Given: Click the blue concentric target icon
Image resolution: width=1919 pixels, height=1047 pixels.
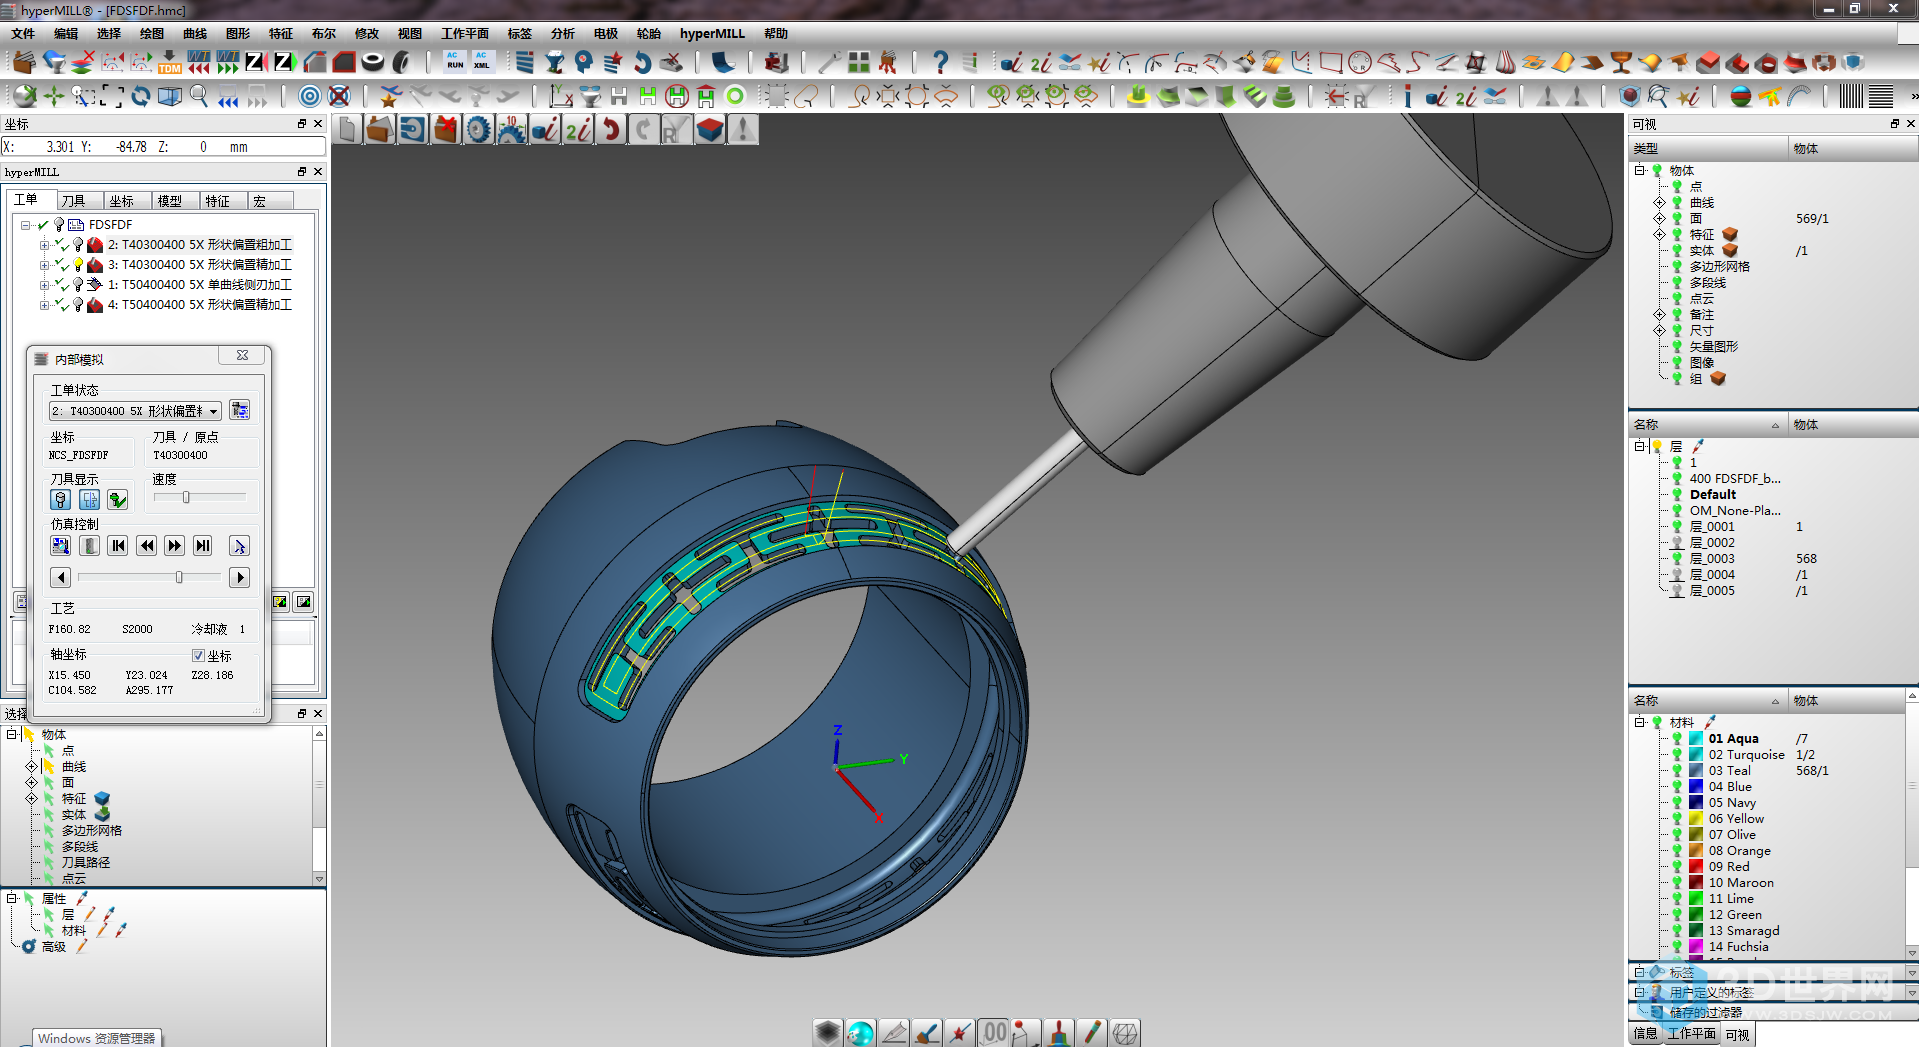Looking at the screenshot, I should click(x=310, y=96).
